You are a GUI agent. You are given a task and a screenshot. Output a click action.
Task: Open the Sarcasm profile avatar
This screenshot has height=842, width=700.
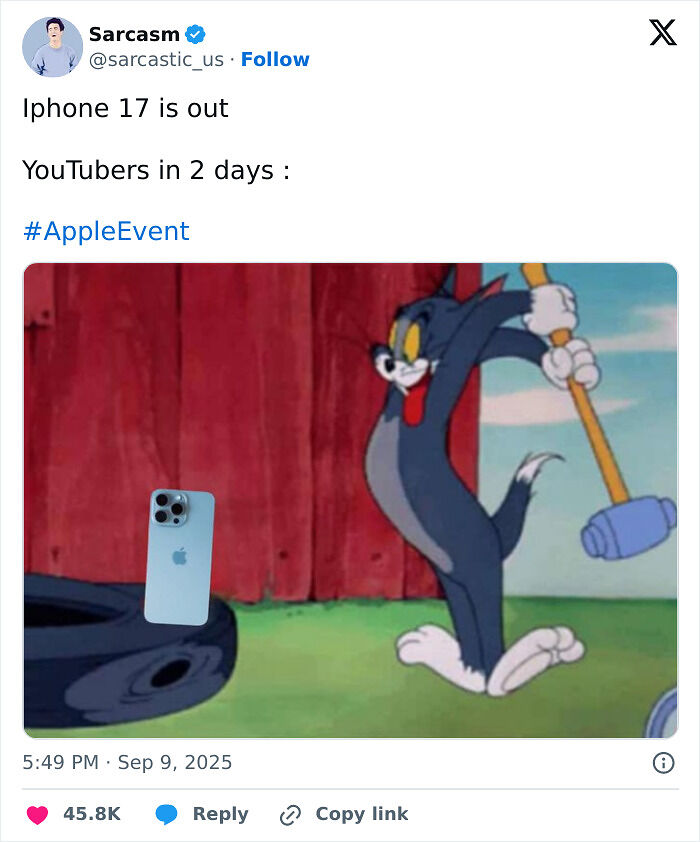pos(52,47)
